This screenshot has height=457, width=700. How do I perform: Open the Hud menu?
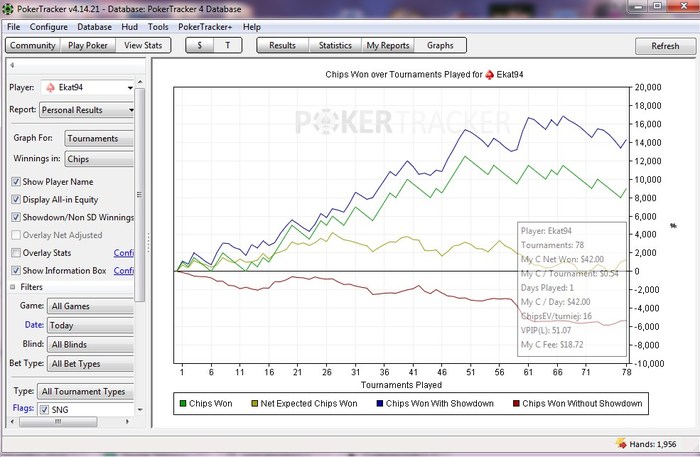pyautogui.click(x=129, y=27)
